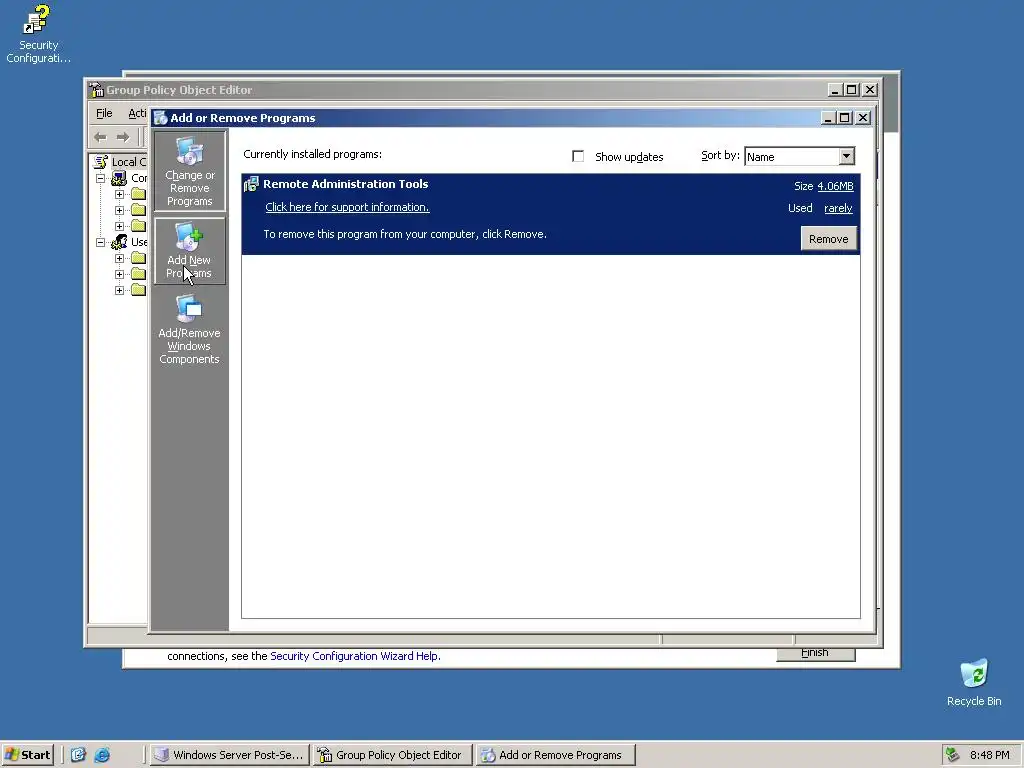Click the 4.06MB size link
The height and width of the screenshot is (768, 1024).
click(835, 186)
